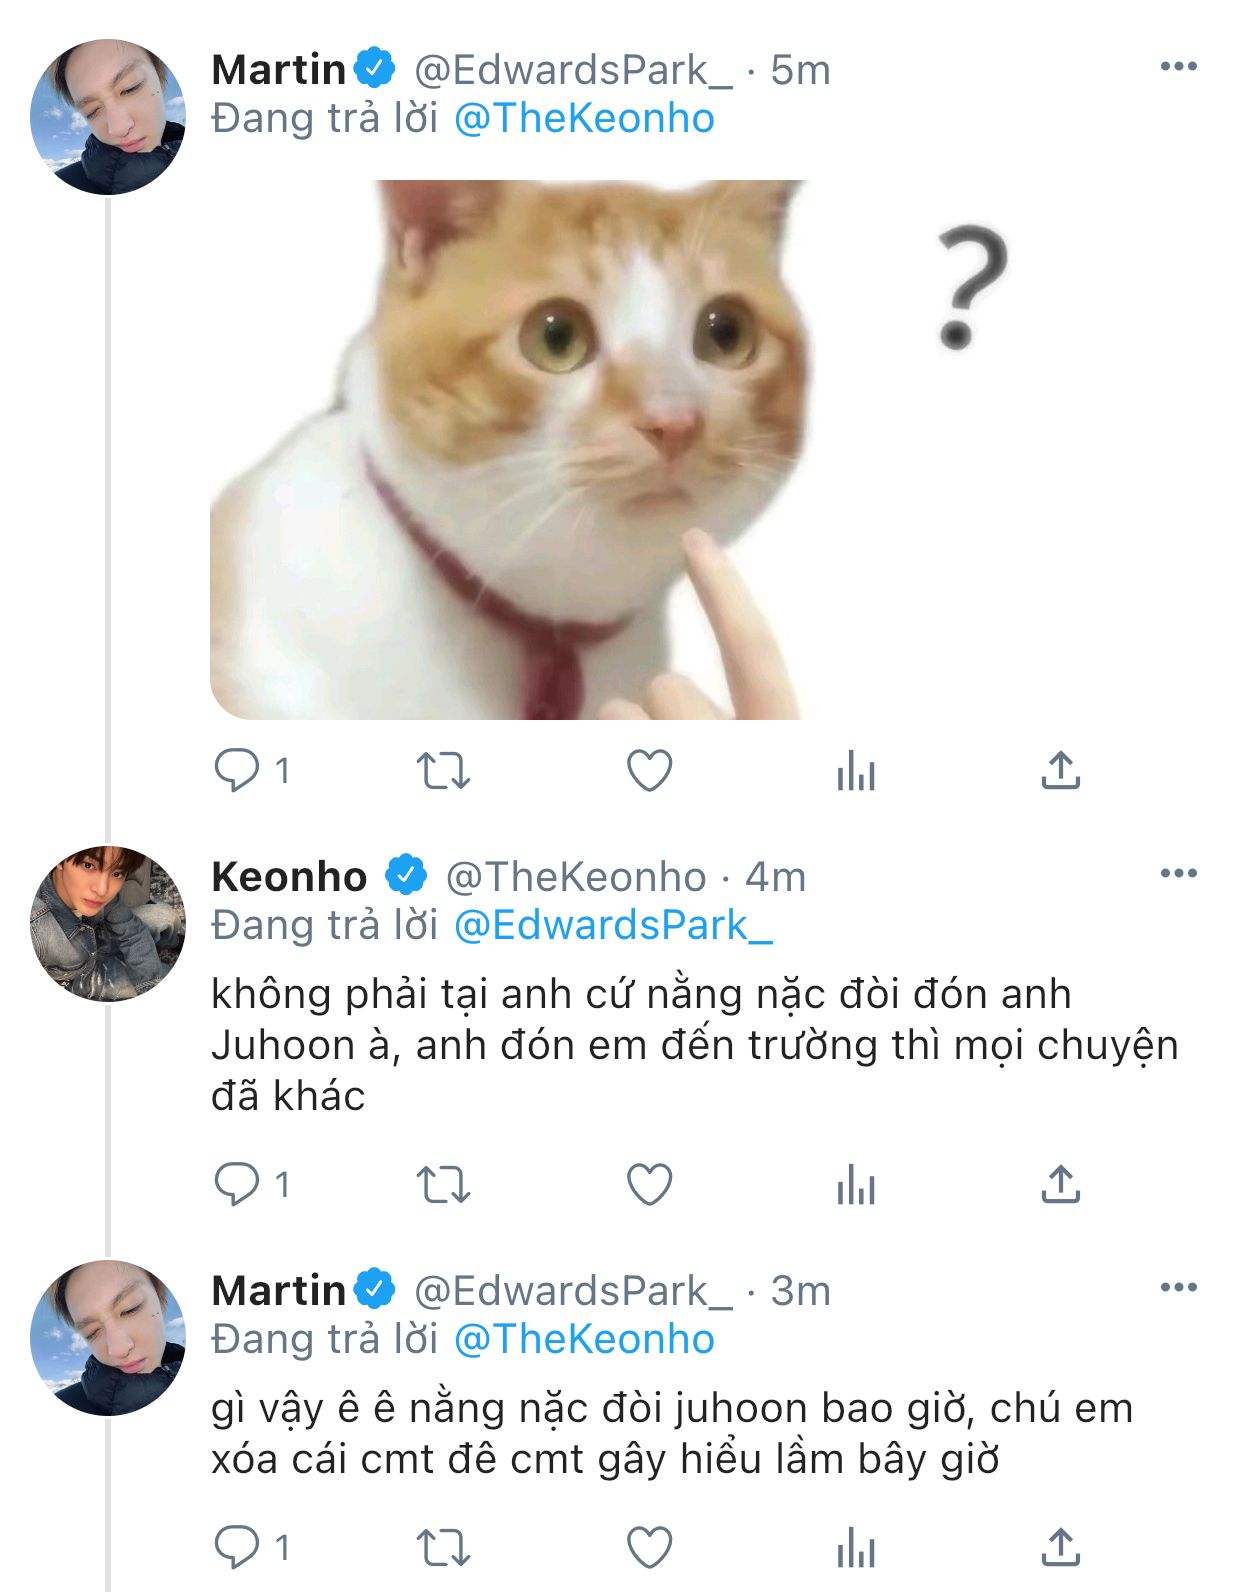View analytics for Martin's 3m reply

pyautogui.click(x=856, y=1548)
